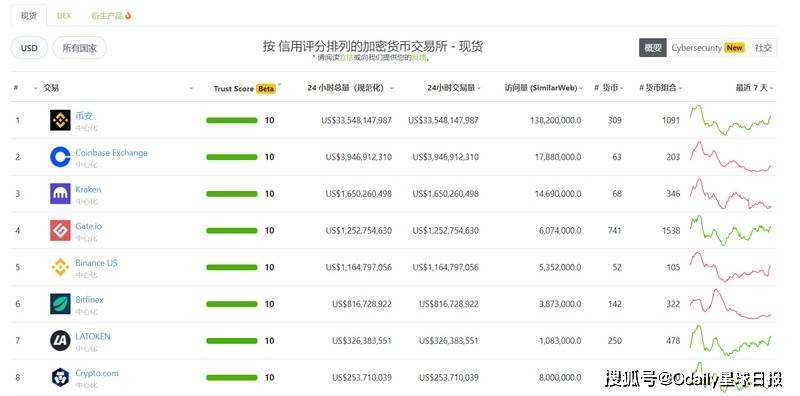Click Coinbase pair count 203

673,157
